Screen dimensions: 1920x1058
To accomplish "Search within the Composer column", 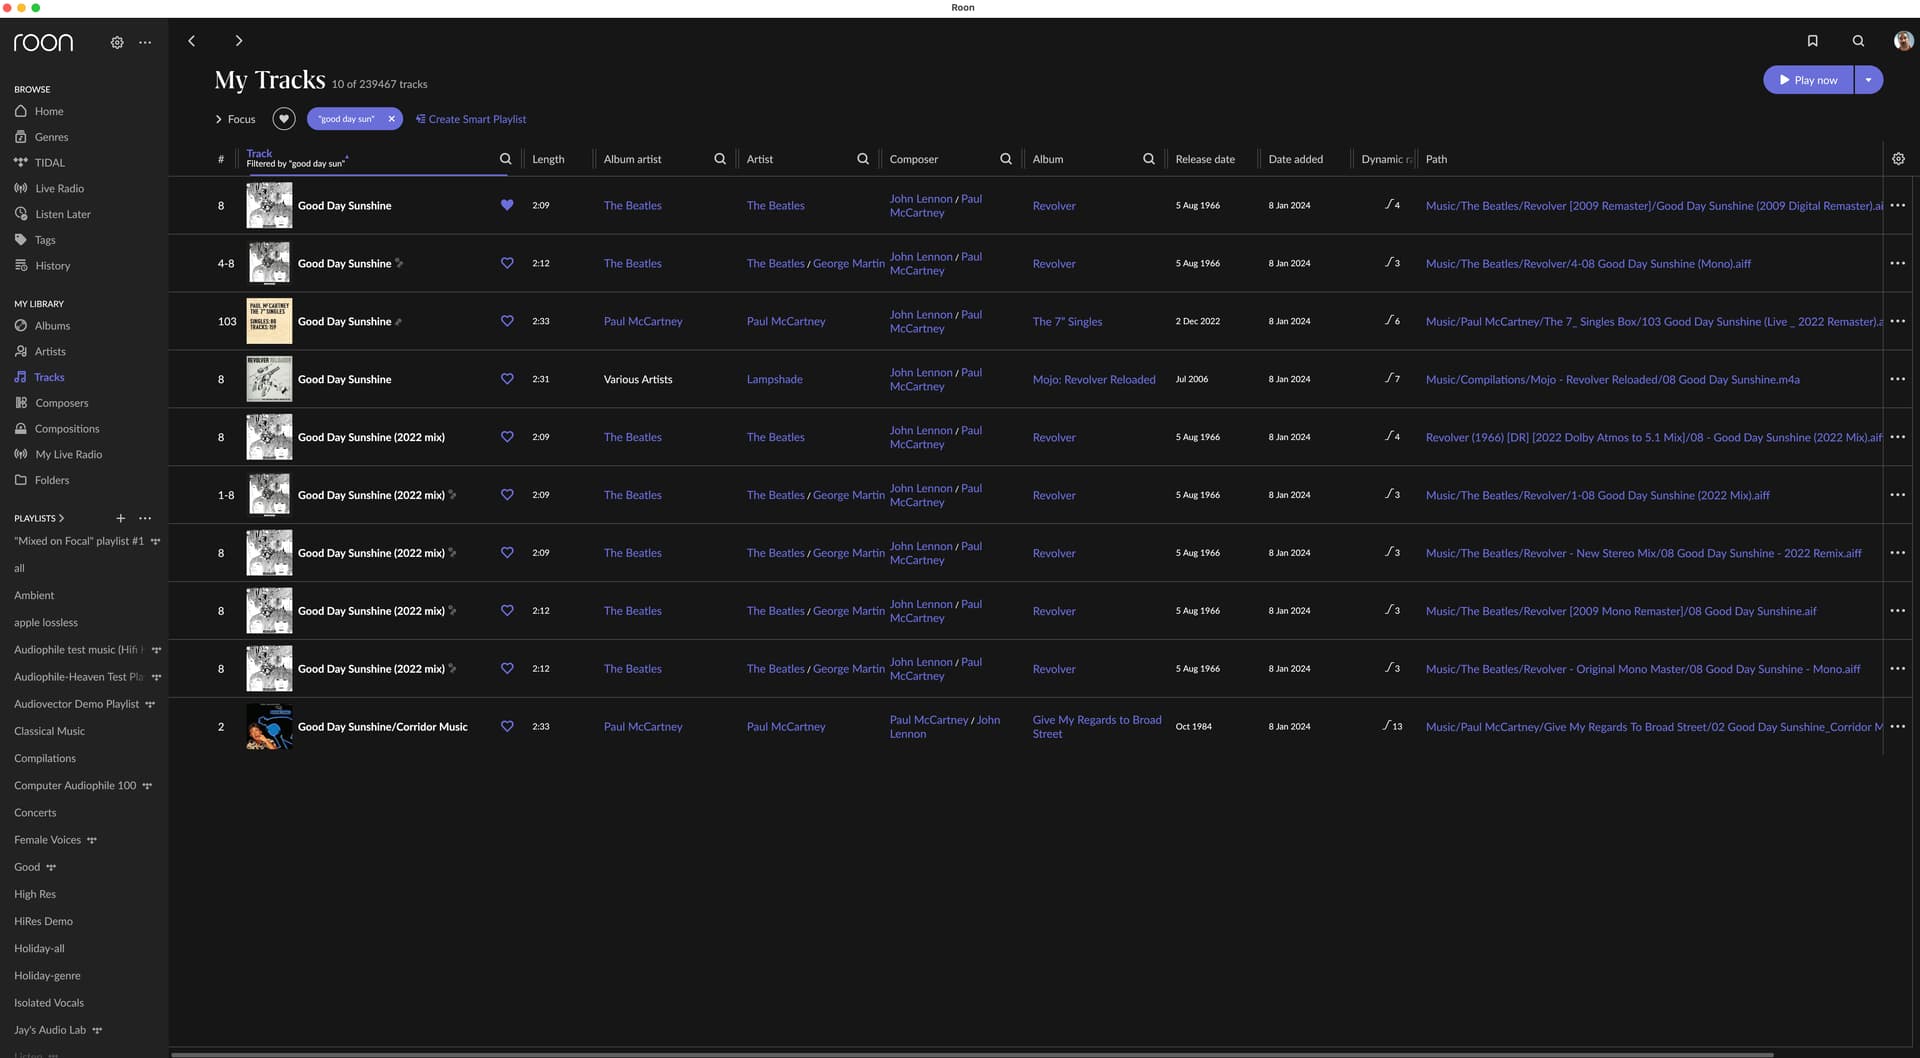I will tap(1005, 159).
